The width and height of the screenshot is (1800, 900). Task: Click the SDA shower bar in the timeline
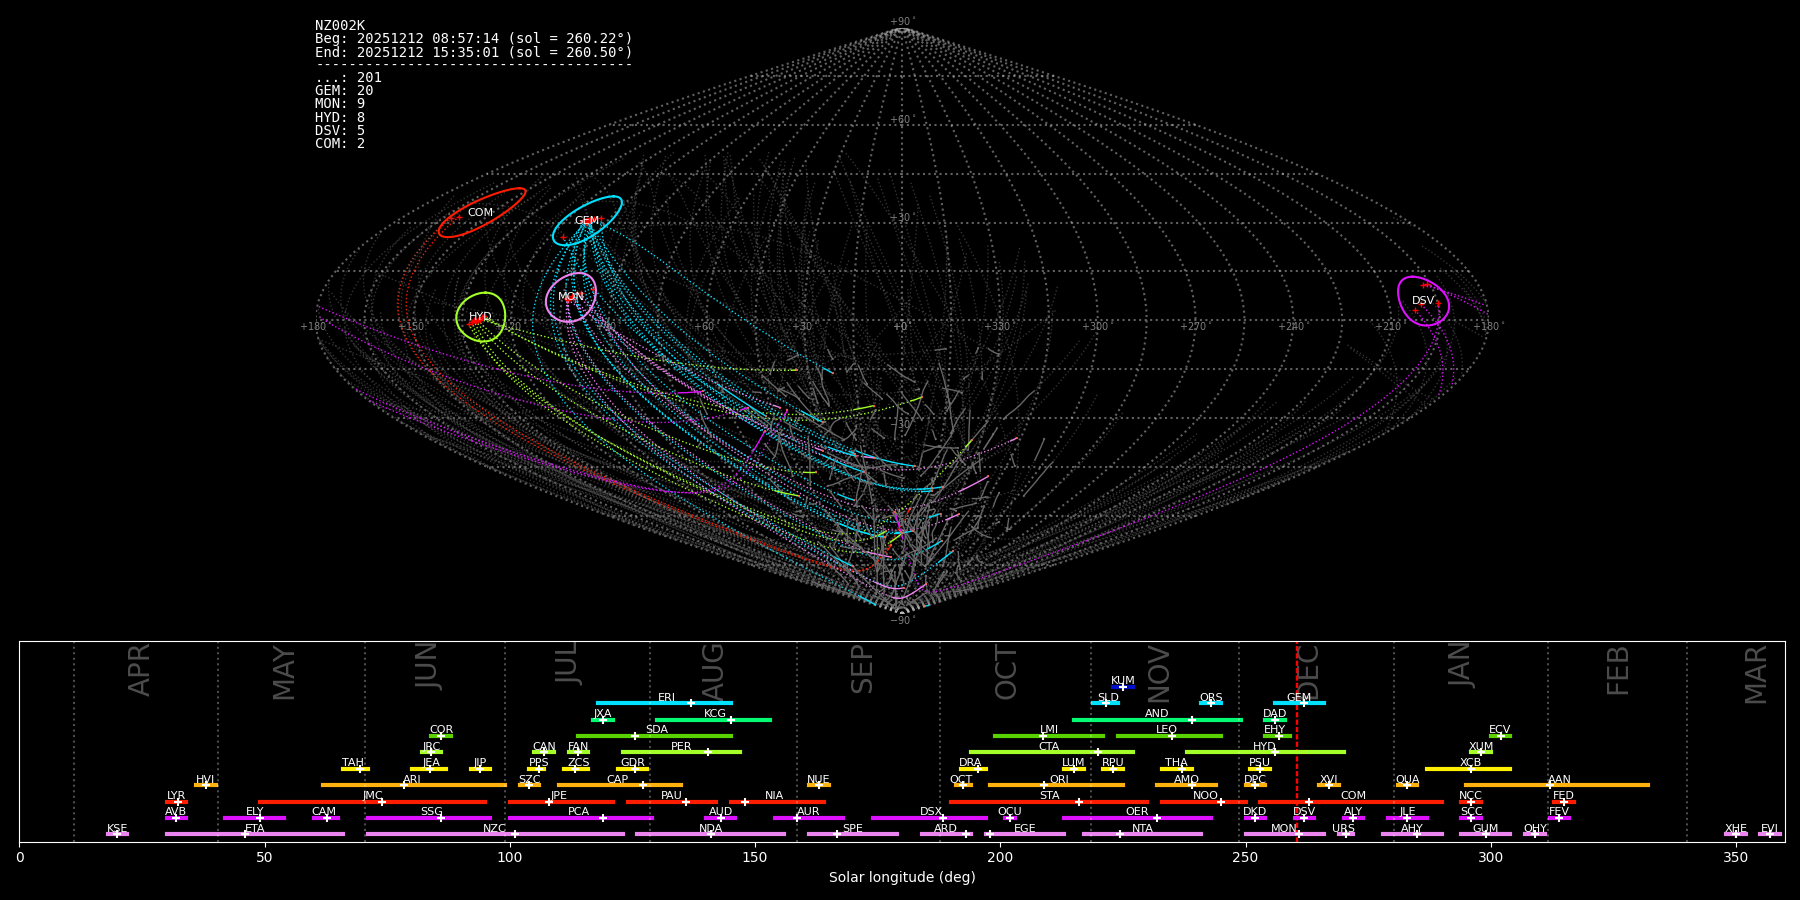[x=654, y=736]
